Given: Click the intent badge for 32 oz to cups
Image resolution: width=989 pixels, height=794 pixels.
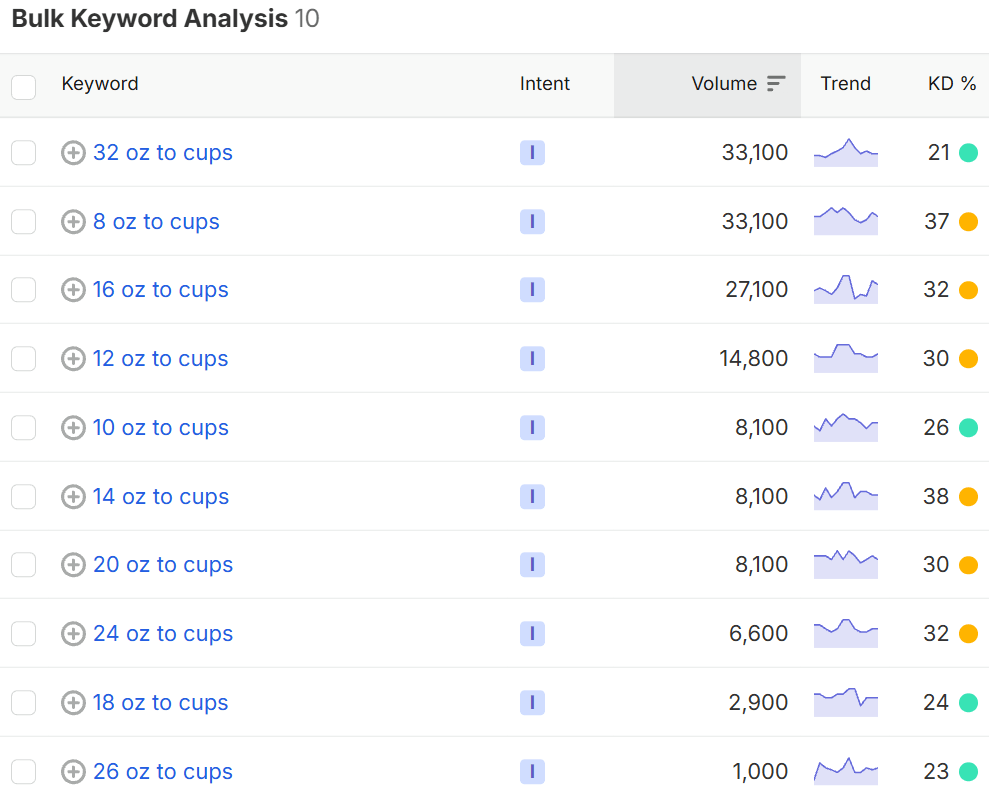Looking at the screenshot, I should tap(532, 153).
